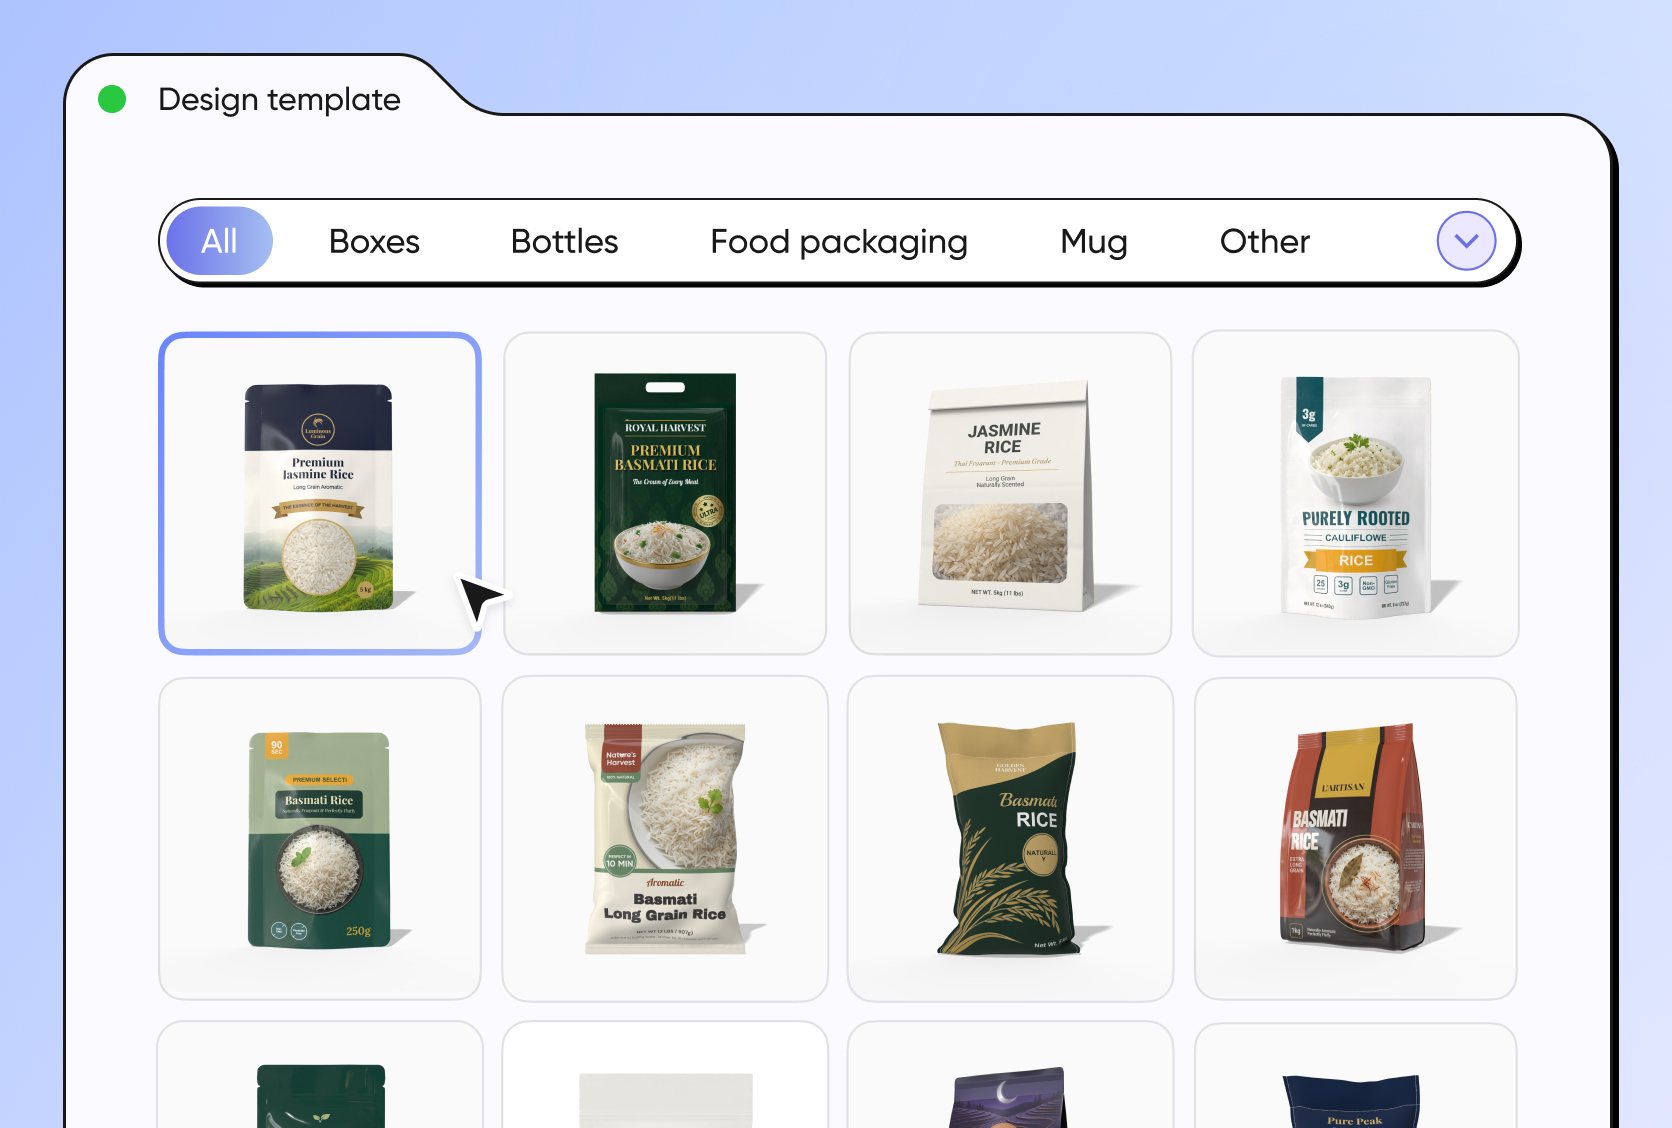Filter by Food packaging tab
The image size is (1672, 1128).
tap(839, 242)
